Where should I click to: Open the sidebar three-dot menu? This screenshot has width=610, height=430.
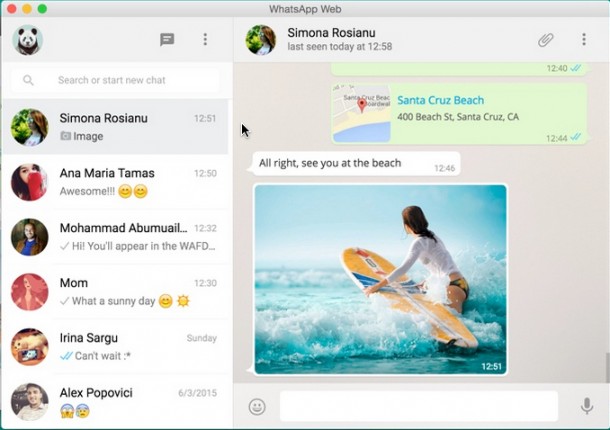[205, 39]
